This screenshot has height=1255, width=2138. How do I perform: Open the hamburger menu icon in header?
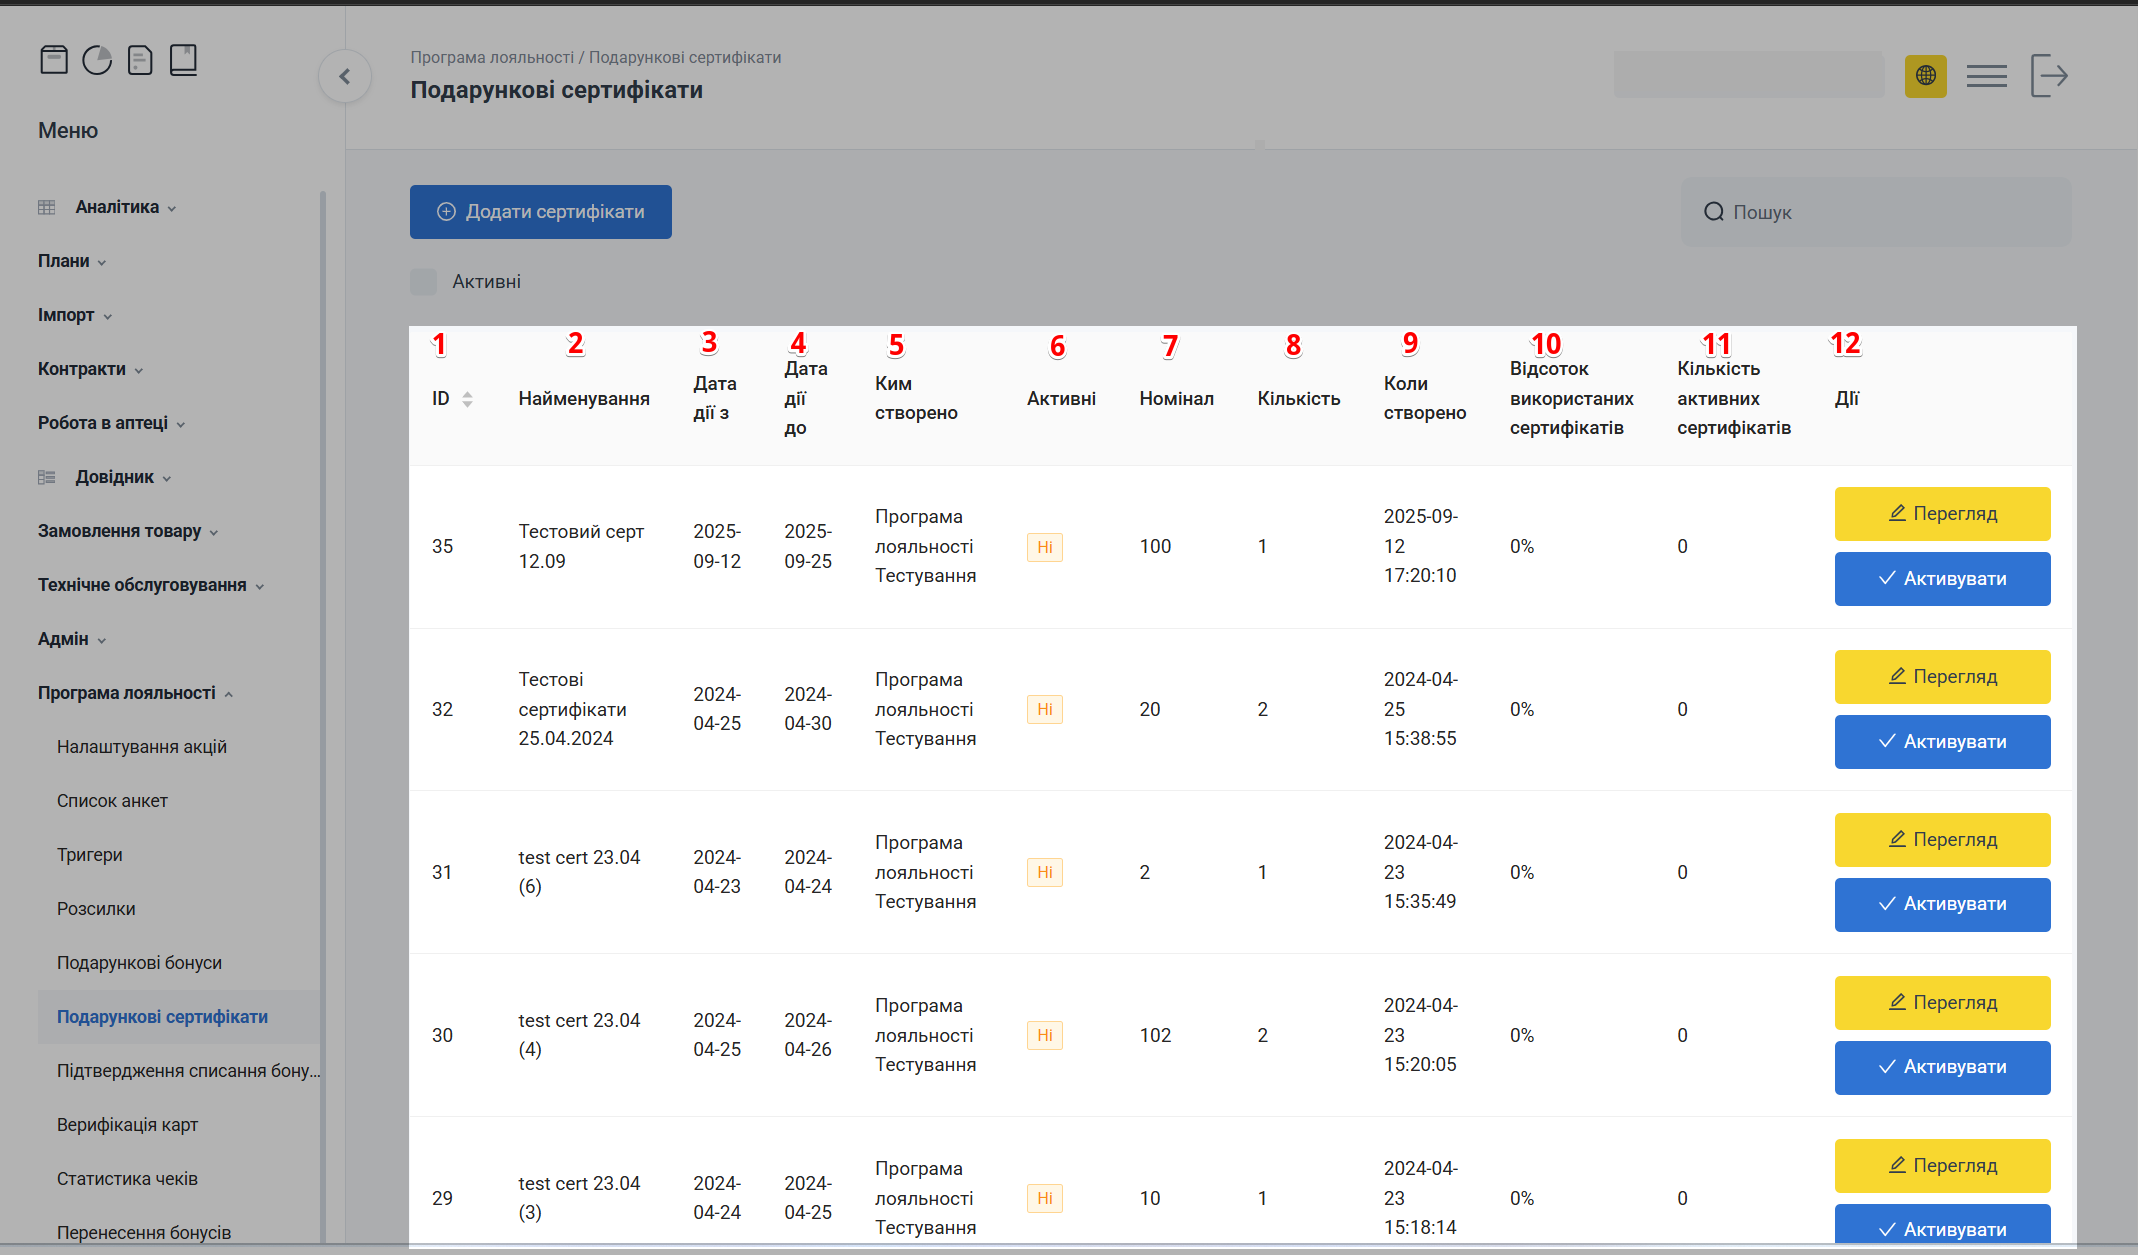pyautogui.click(x=1986, y=76)
